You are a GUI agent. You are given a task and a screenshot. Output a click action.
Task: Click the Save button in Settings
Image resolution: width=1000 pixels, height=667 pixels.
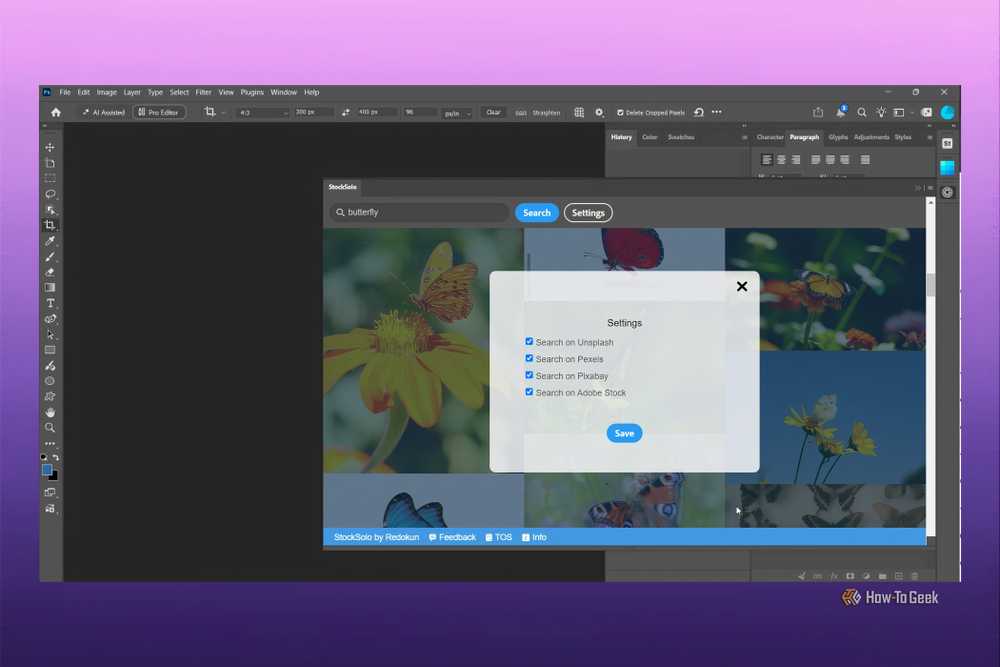(624, 434)
